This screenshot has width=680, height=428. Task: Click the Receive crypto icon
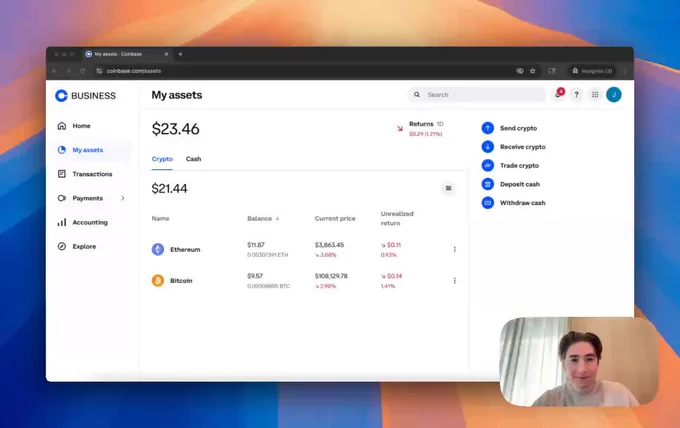tap(488, 147)
